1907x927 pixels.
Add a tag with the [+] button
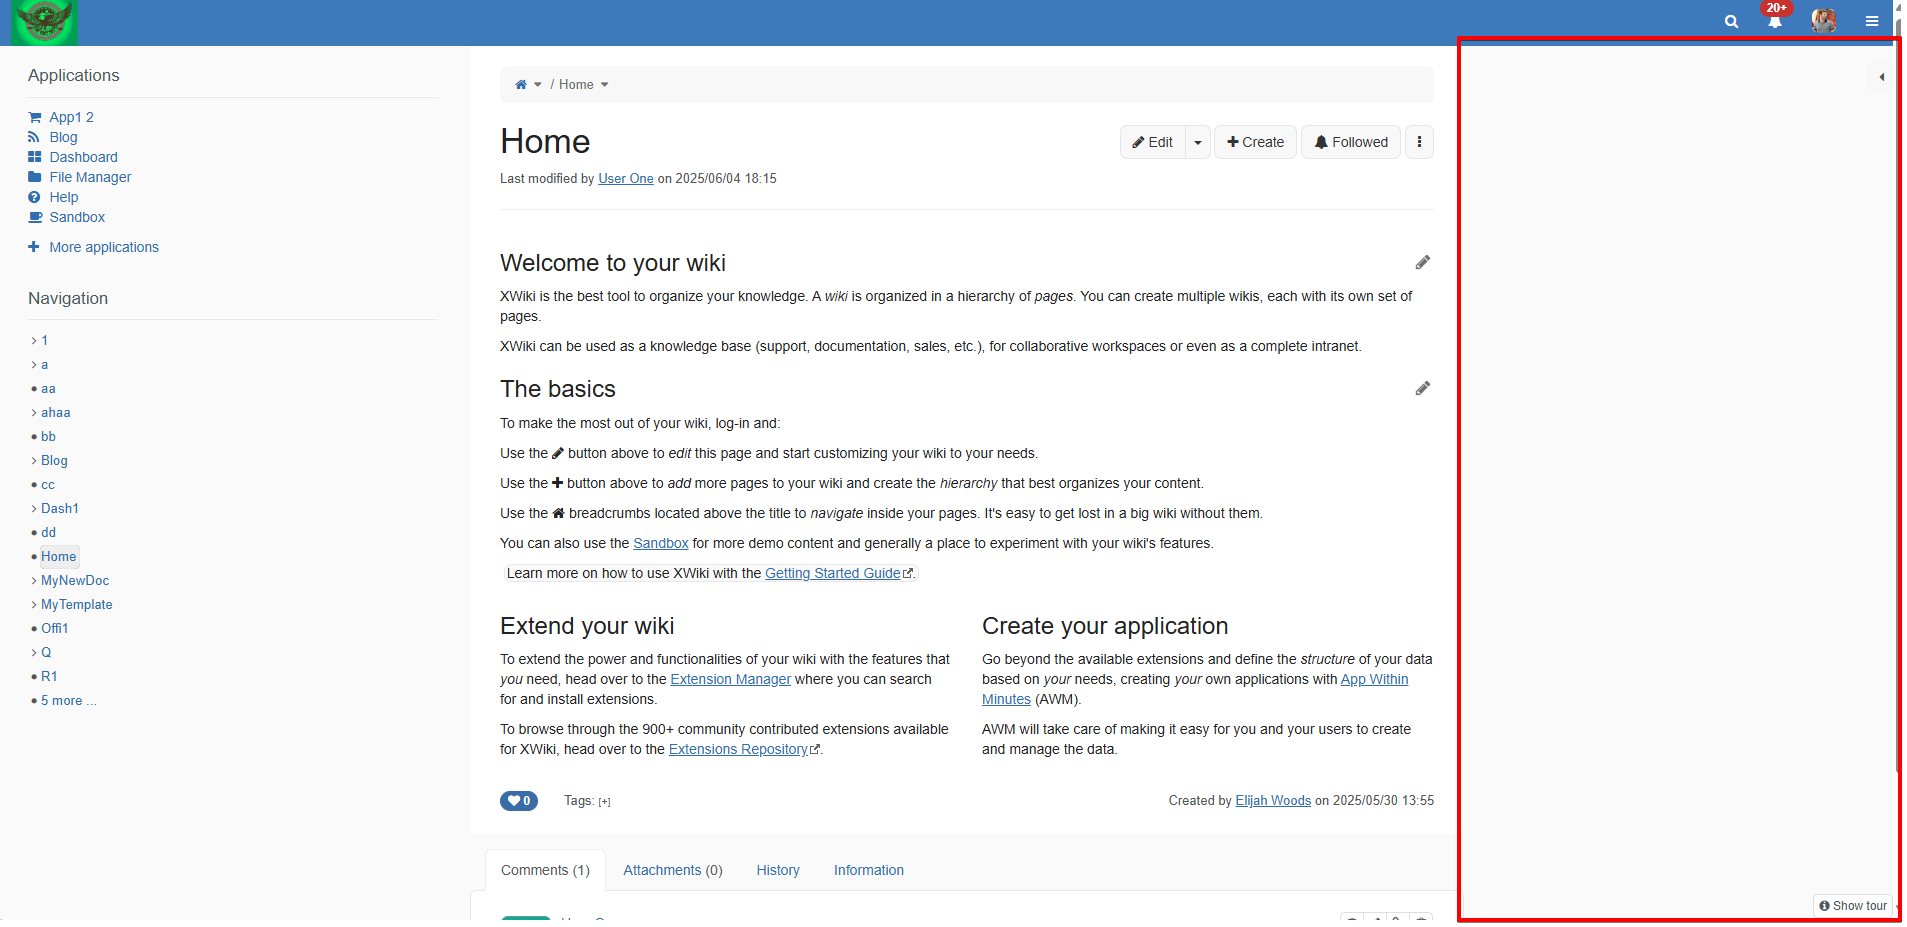(x=604, y=802)
